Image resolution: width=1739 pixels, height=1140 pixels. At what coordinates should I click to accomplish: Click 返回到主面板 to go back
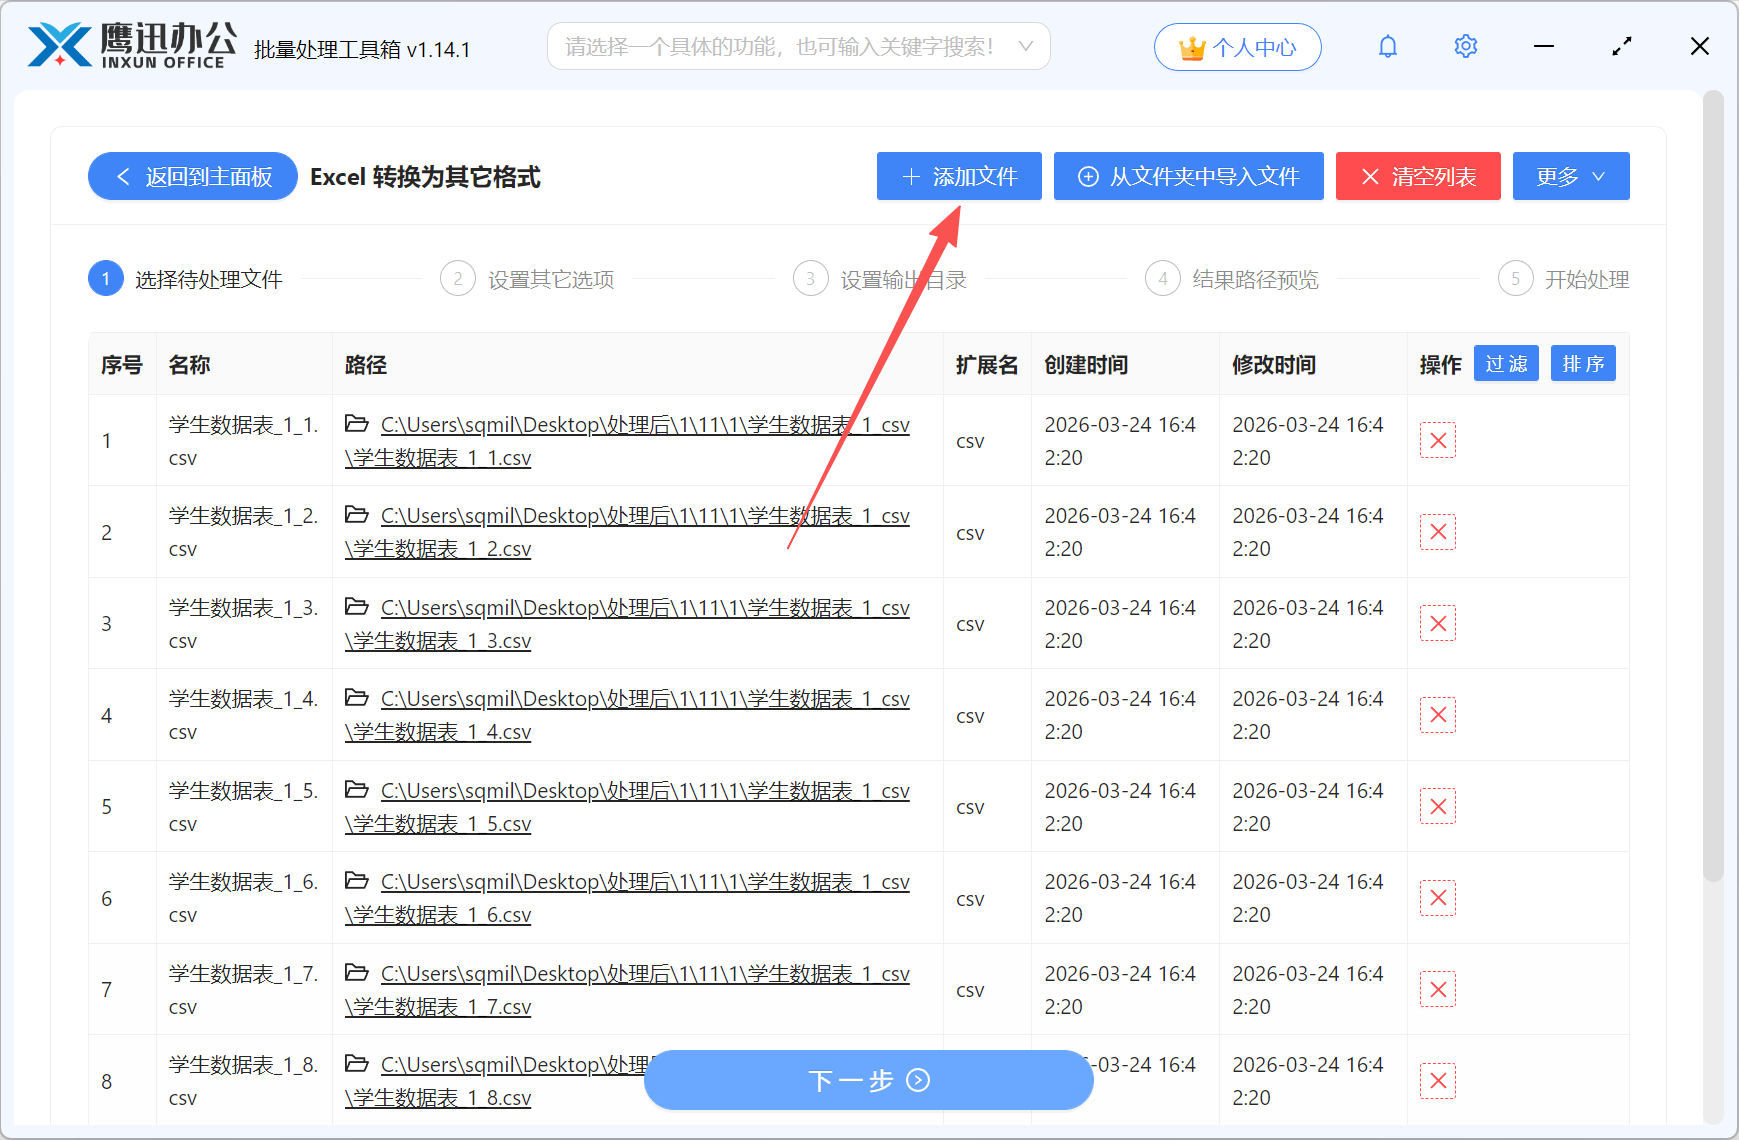(x=192, y=176)
